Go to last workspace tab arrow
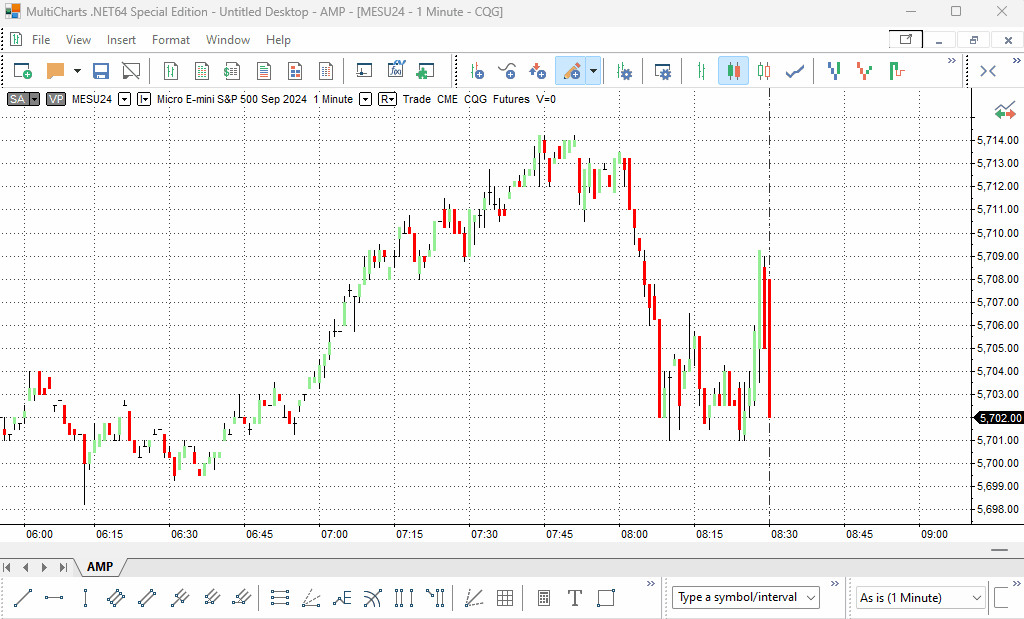This screenshot has width=1024, height=619. 63,567
